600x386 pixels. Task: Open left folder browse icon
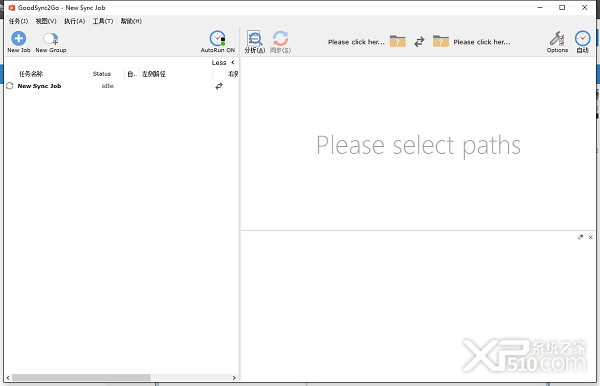click(x=398, y=41)
